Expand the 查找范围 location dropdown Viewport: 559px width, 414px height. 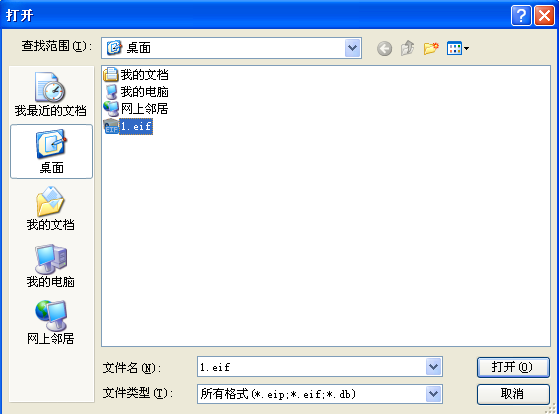(353, 48)
